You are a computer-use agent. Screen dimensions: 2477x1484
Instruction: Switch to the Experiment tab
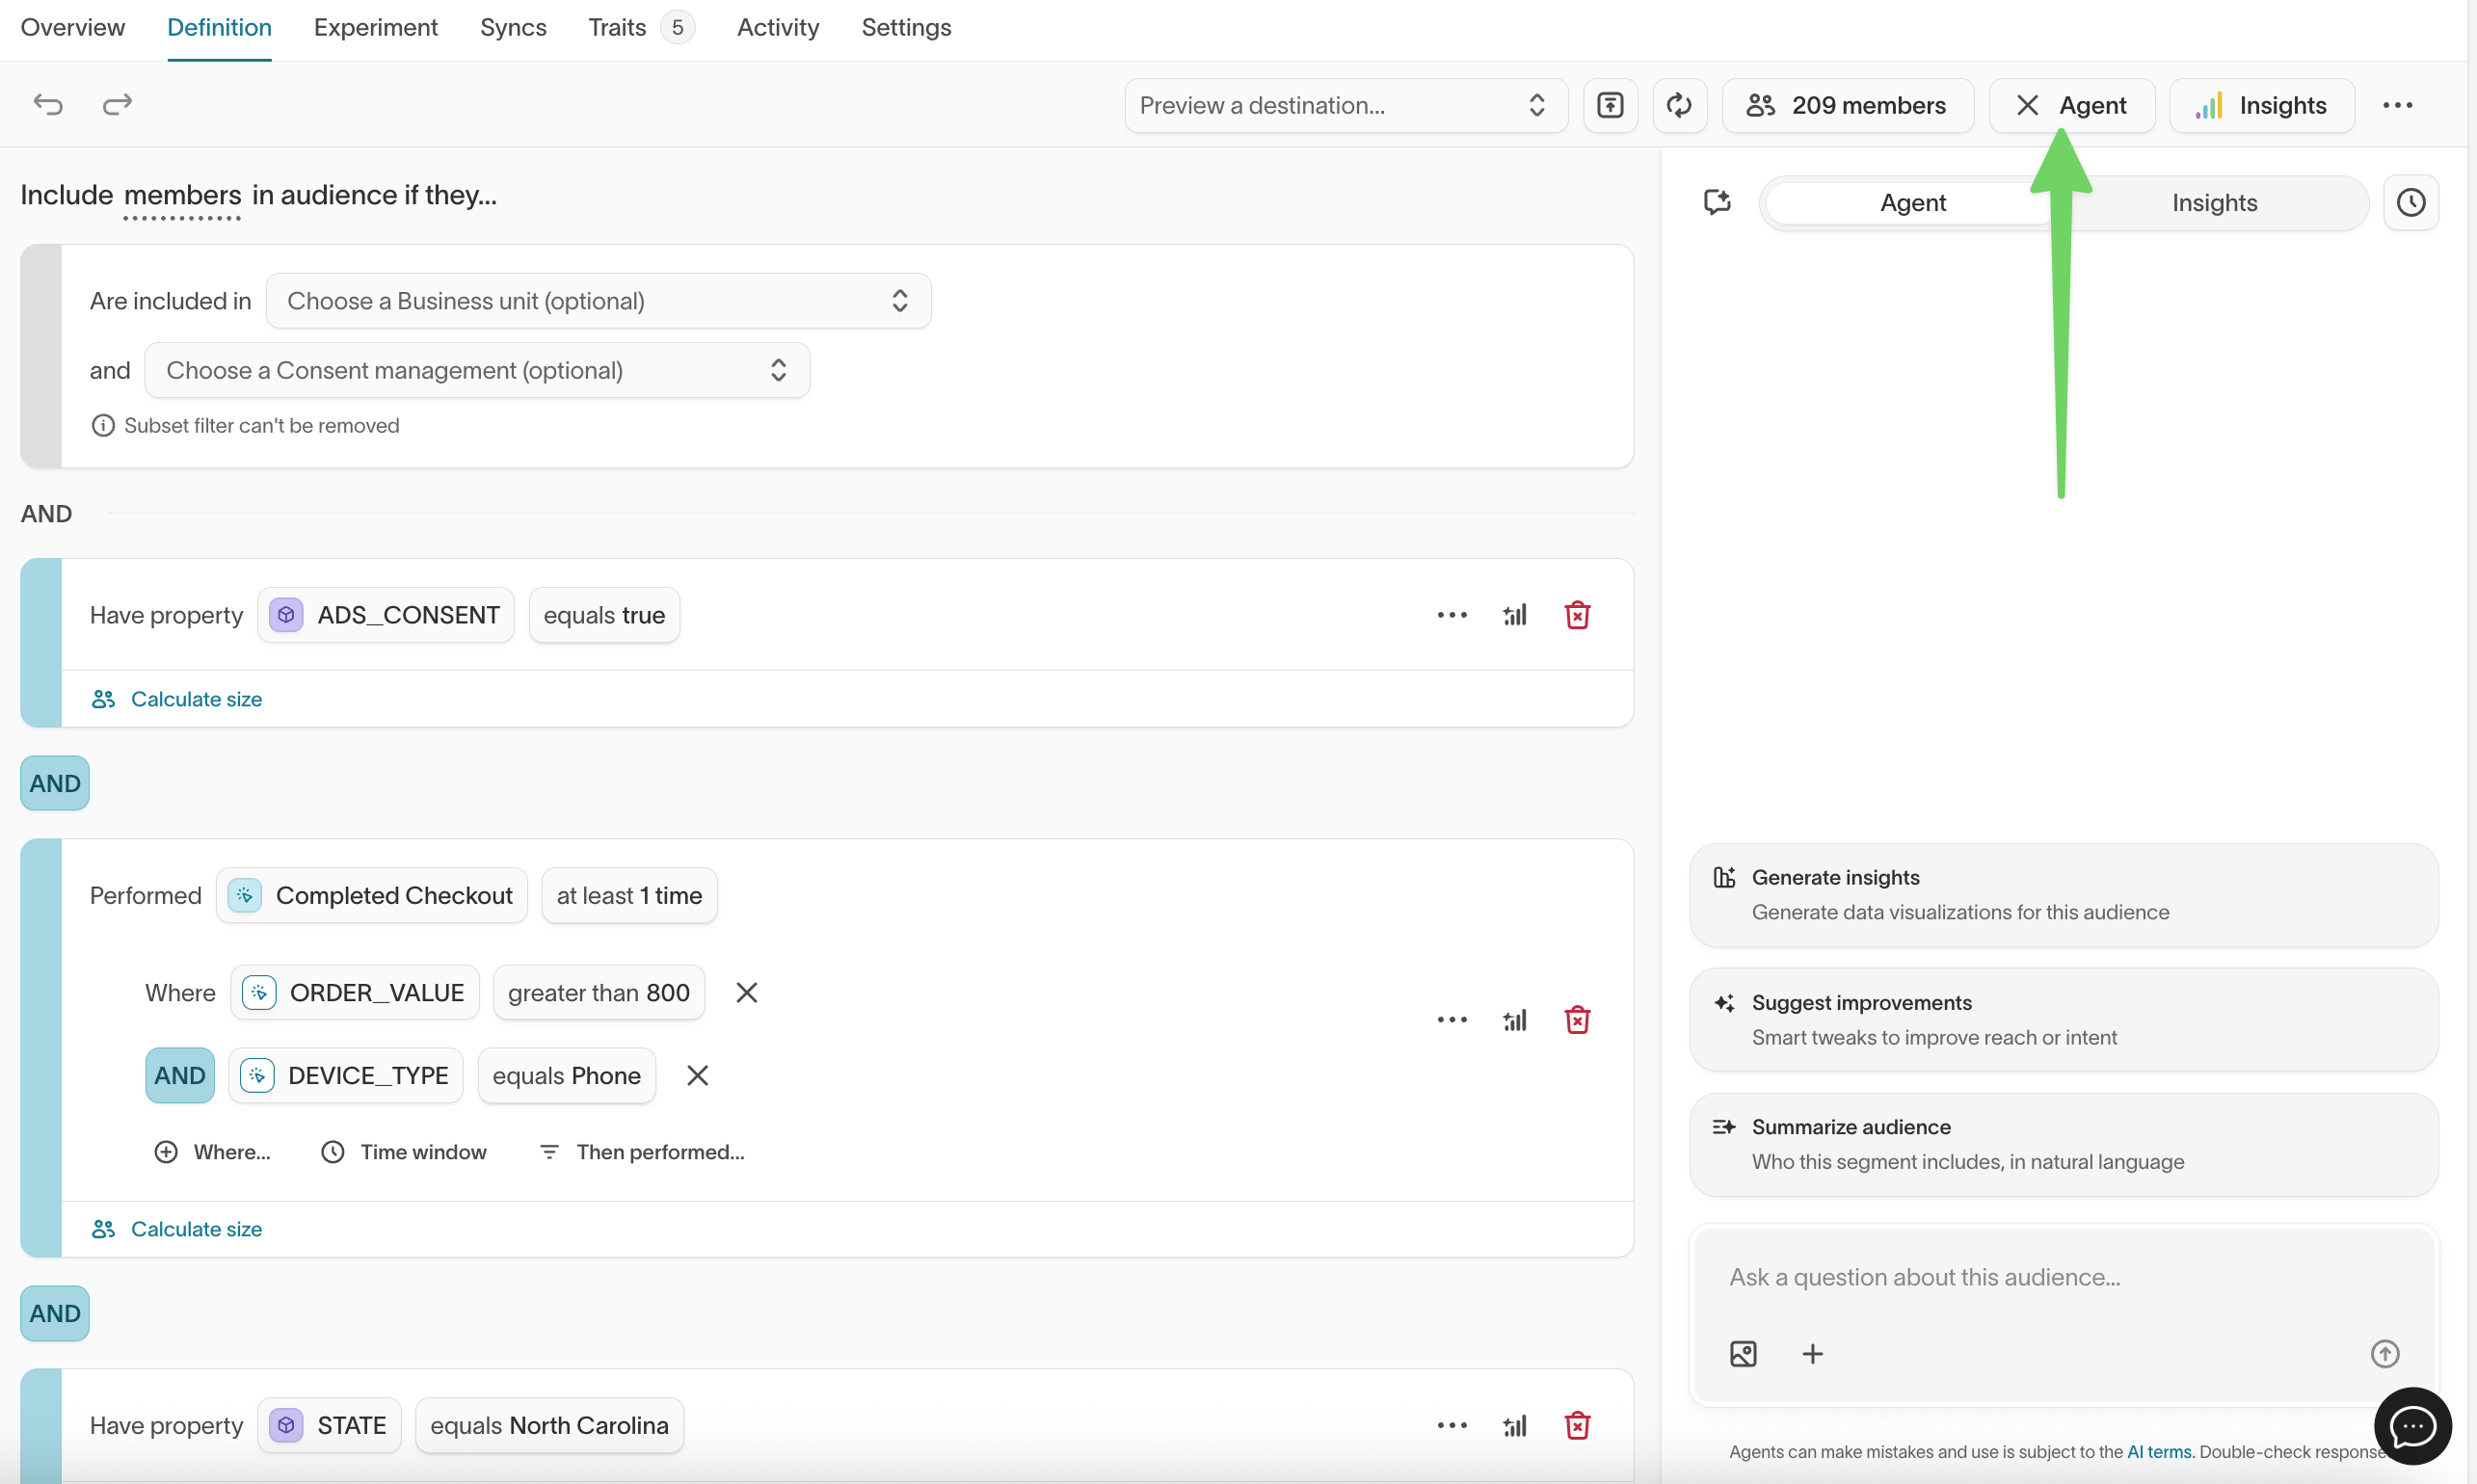(375, 27)
